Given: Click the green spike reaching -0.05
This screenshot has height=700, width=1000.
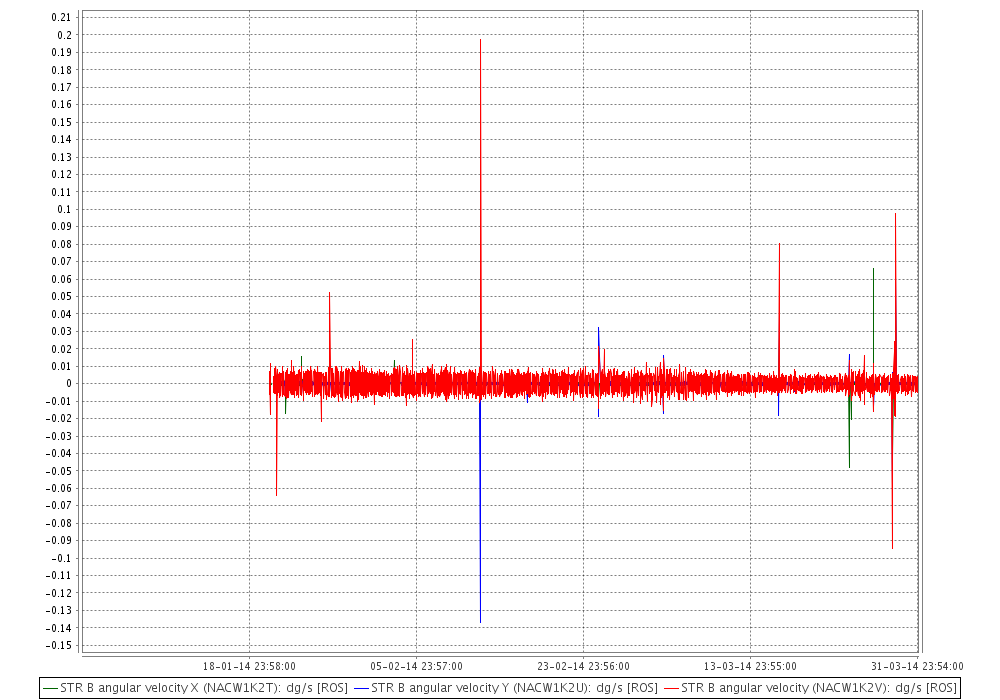Looking at the screenshot, I should pos(849,466).
